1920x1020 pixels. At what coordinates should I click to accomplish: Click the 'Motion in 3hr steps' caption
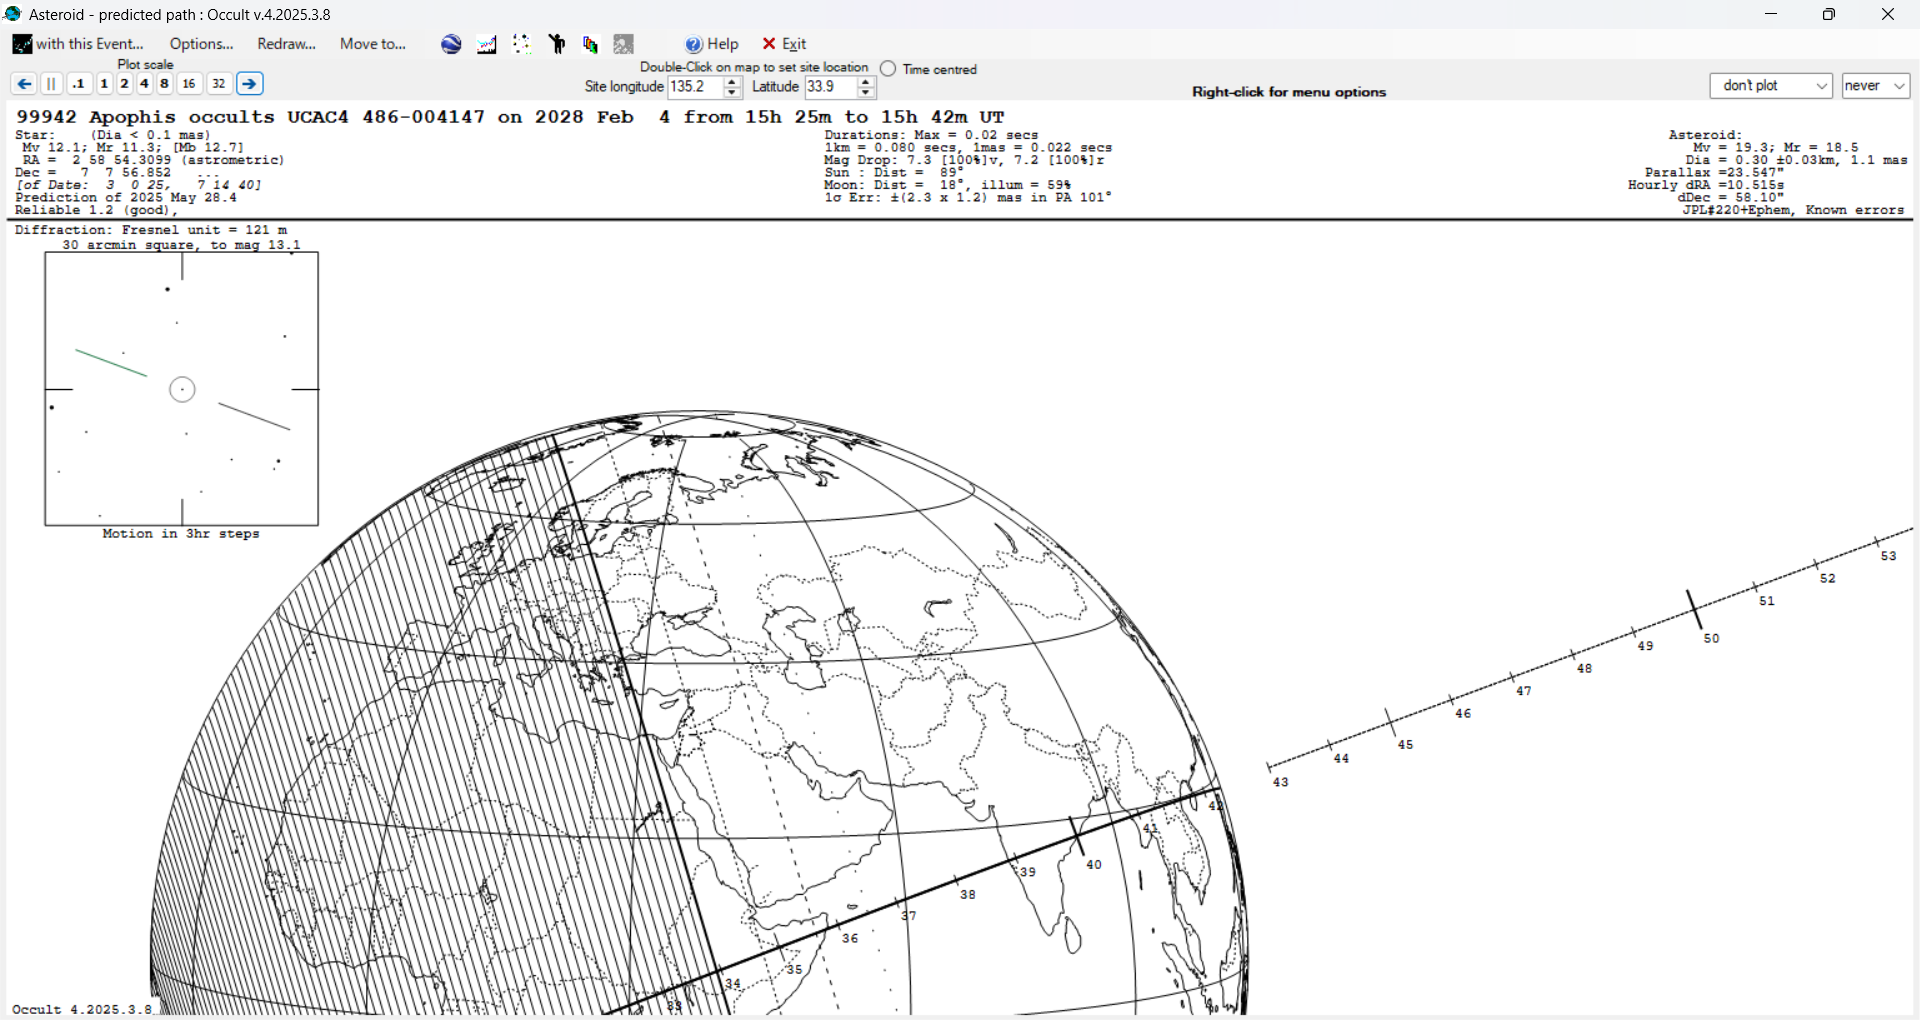(x=181, y=534)
